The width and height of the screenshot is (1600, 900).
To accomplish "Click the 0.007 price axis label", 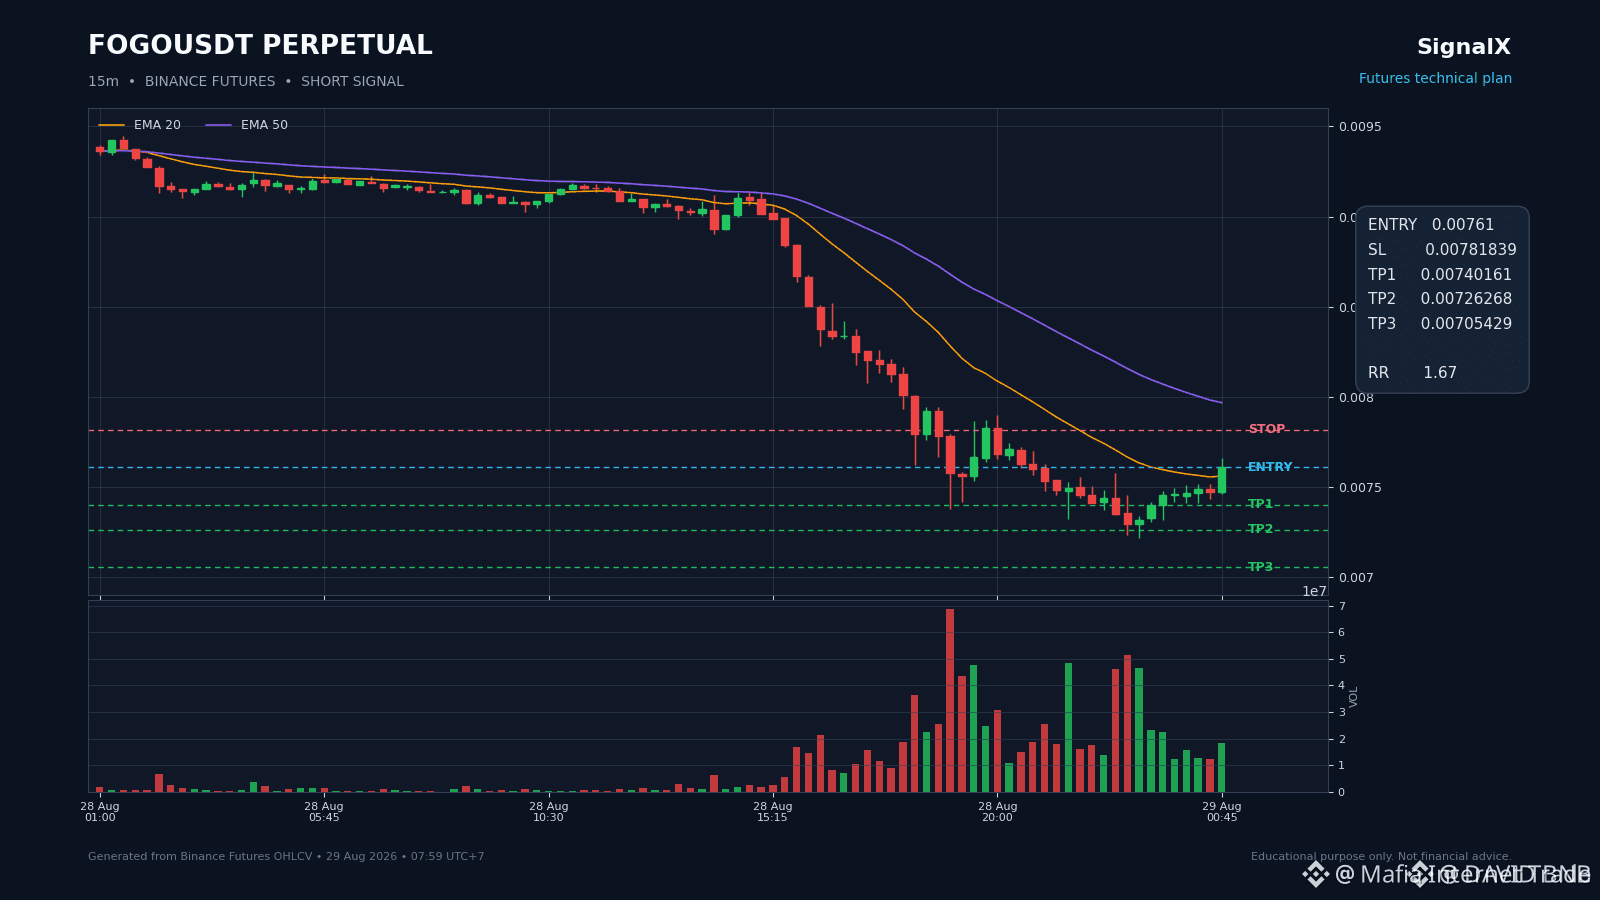I will coord(1356,578).
